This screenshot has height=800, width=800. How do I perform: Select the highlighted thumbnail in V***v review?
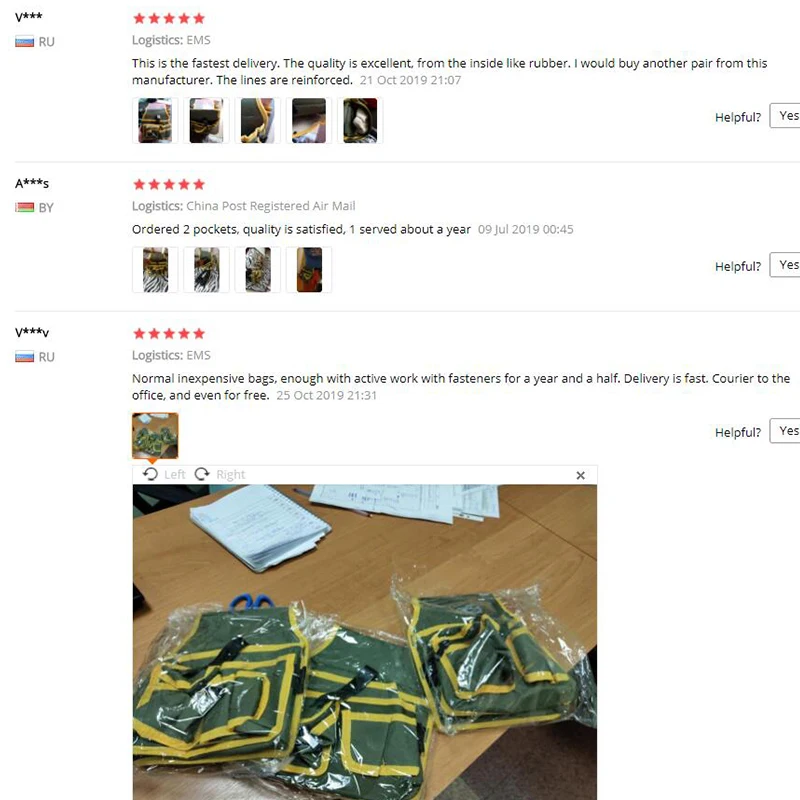tap(155, 436)
